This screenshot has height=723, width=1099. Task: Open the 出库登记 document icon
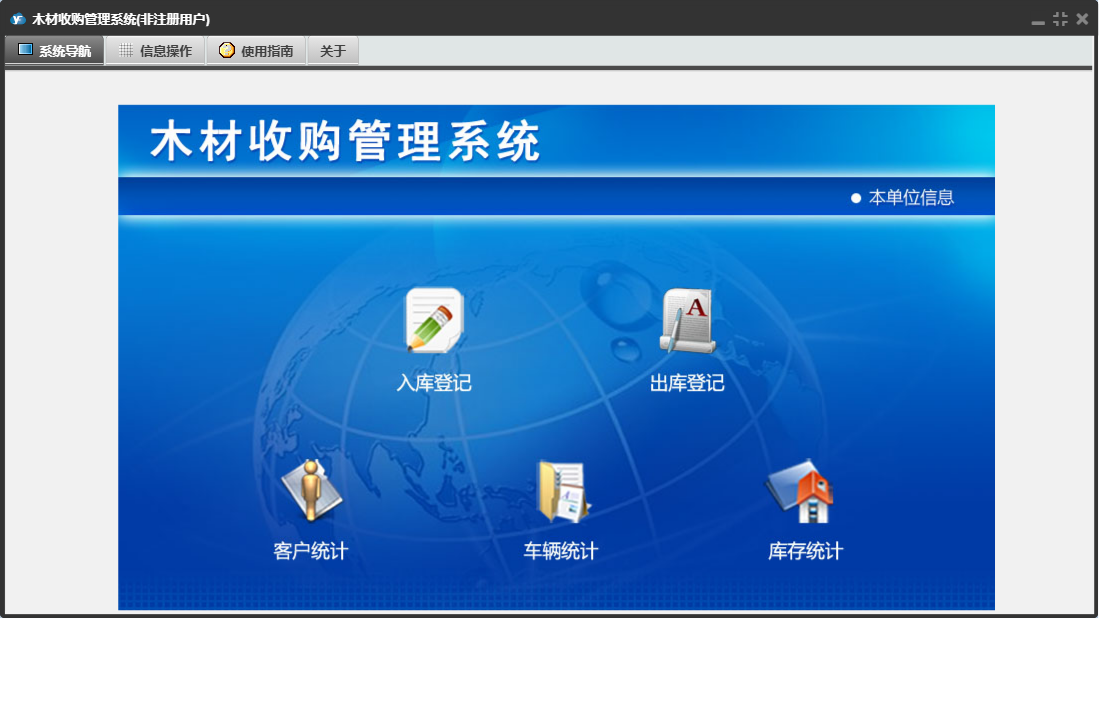(688, 320)
